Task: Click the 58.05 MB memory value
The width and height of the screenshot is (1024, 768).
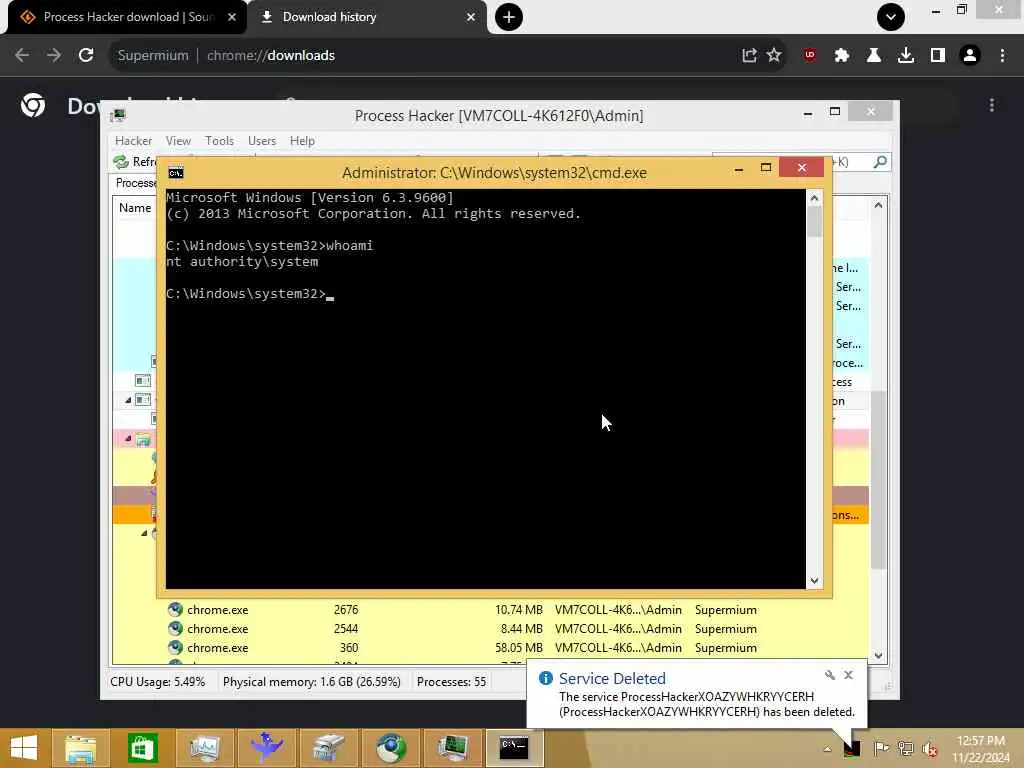Action: point(519,648)
